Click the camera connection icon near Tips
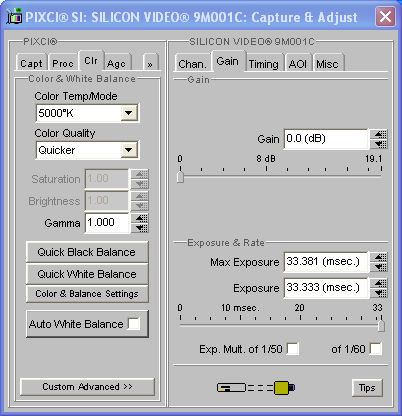The width and height of the screenshot is (402, 416). click(256, 387)
